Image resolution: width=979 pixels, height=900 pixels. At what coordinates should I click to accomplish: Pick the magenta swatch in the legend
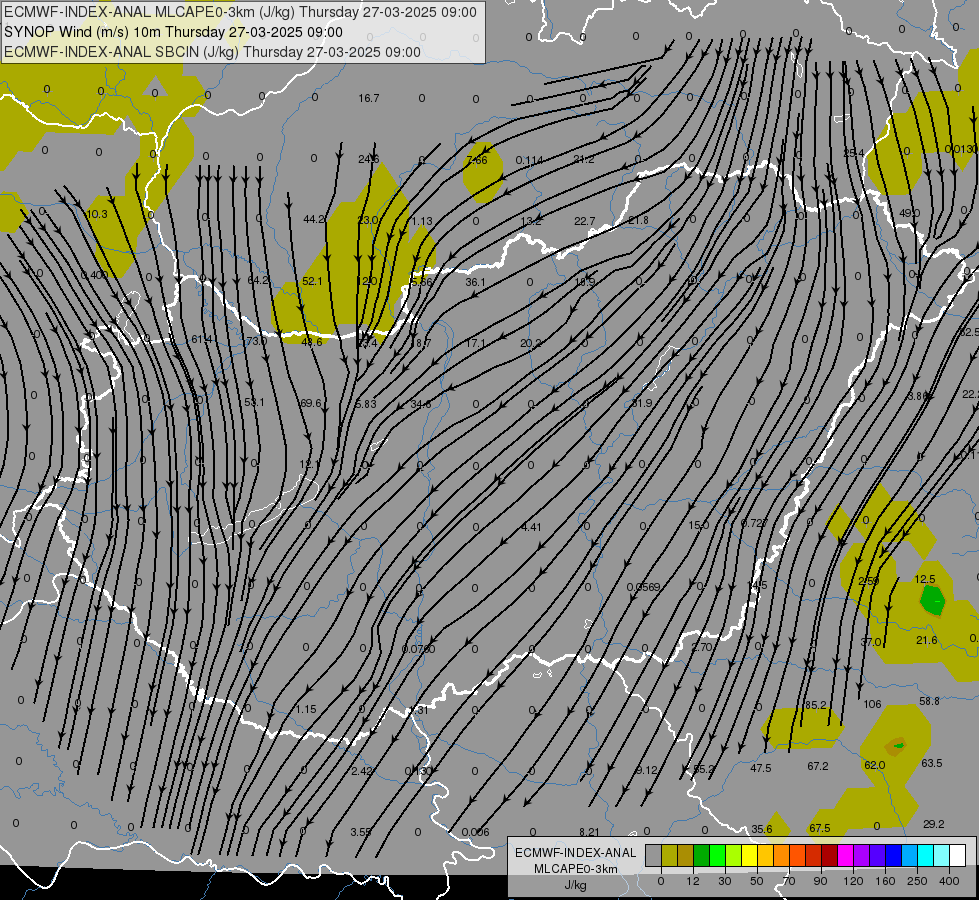coord(845,856)
